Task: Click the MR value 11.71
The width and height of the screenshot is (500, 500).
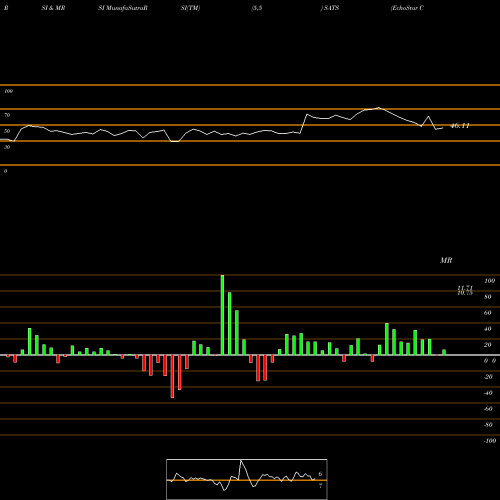Action: 465,288
